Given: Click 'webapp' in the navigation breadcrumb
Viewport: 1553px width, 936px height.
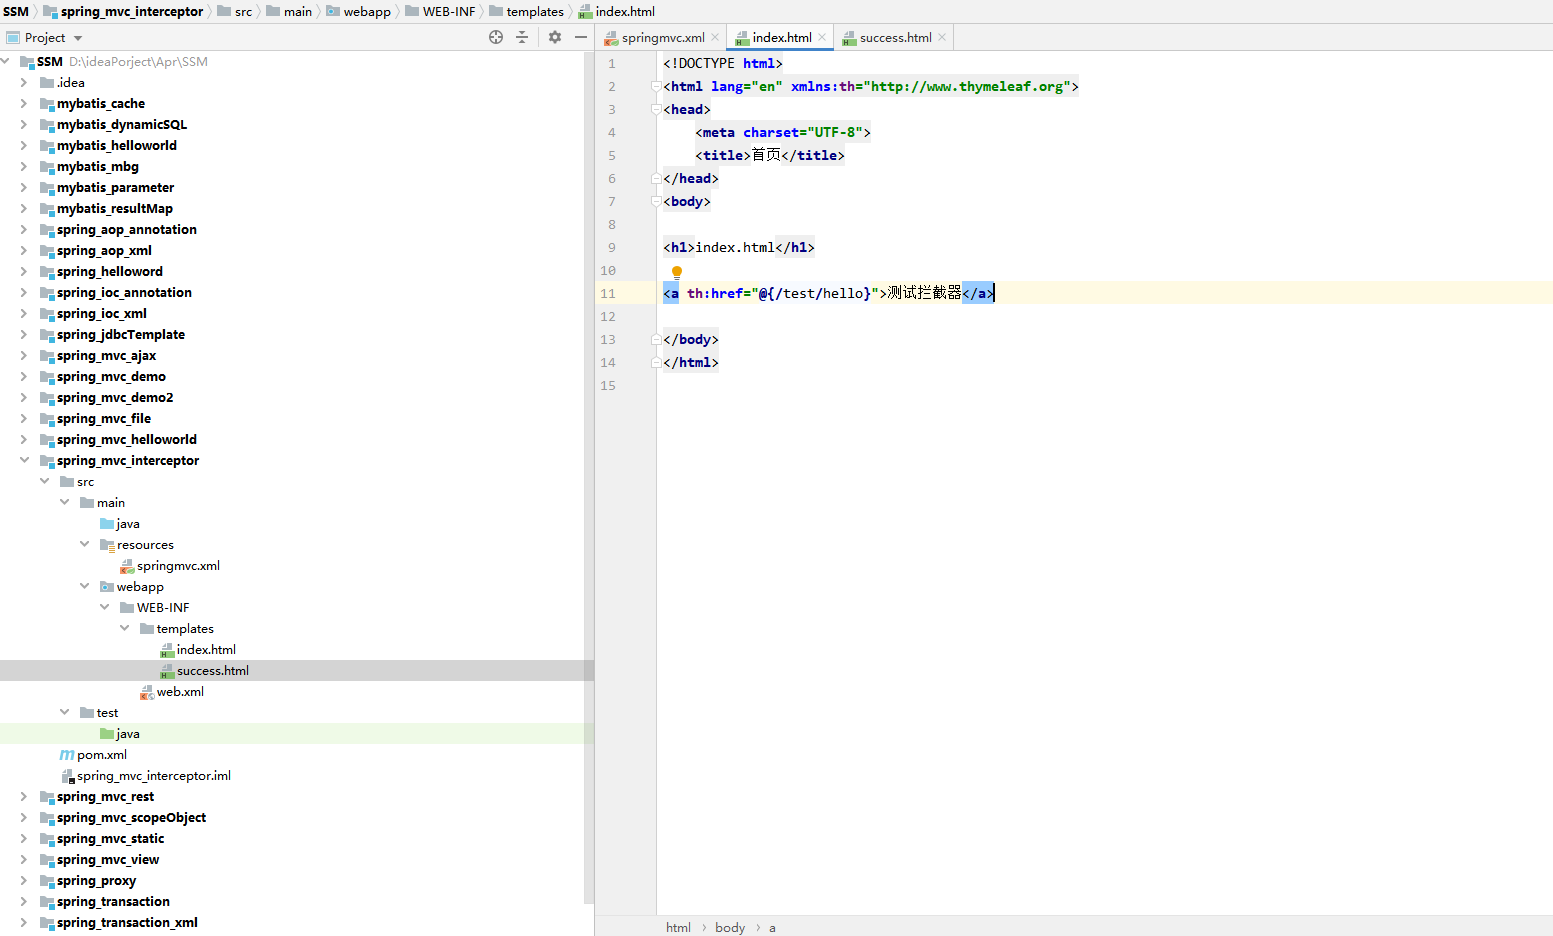Looking at the screenshot, I should pos(367,12).
